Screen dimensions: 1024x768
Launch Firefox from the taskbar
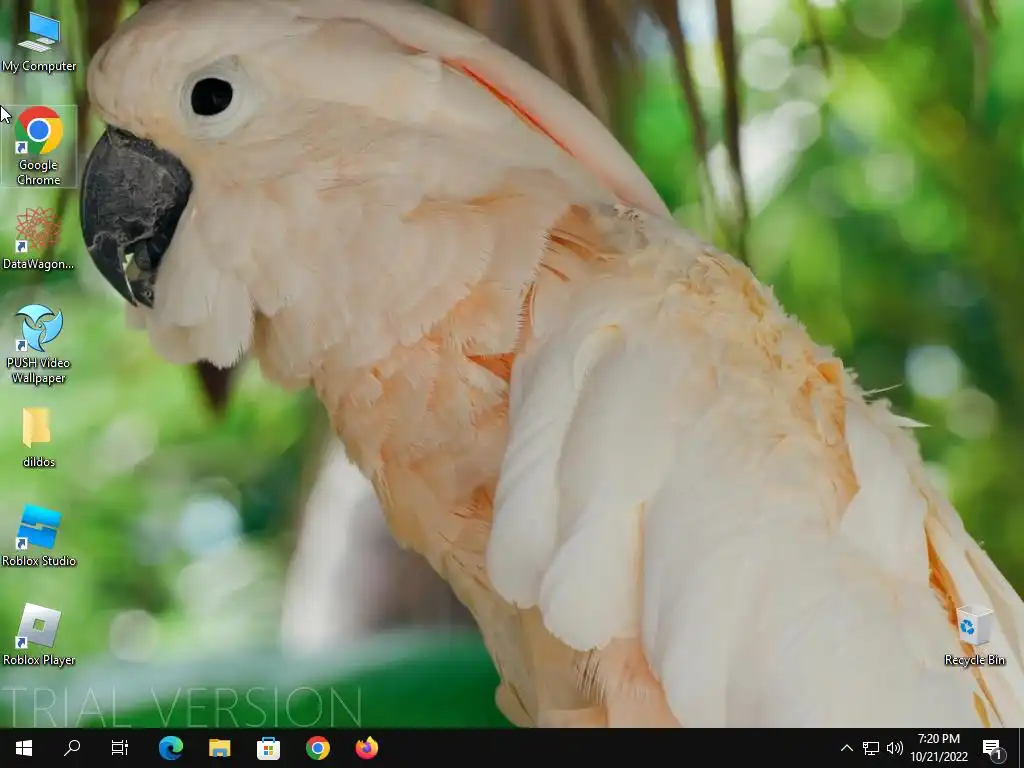(x=366, y=748)
